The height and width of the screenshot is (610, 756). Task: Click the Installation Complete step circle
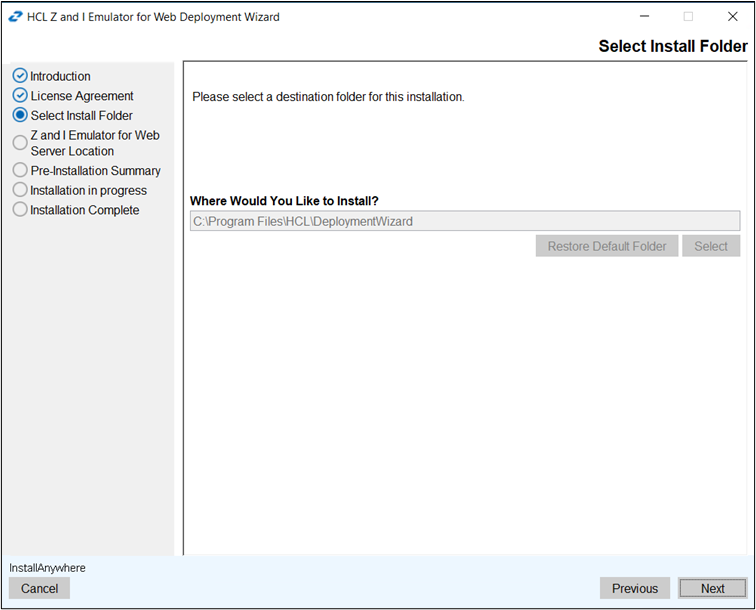20,210
